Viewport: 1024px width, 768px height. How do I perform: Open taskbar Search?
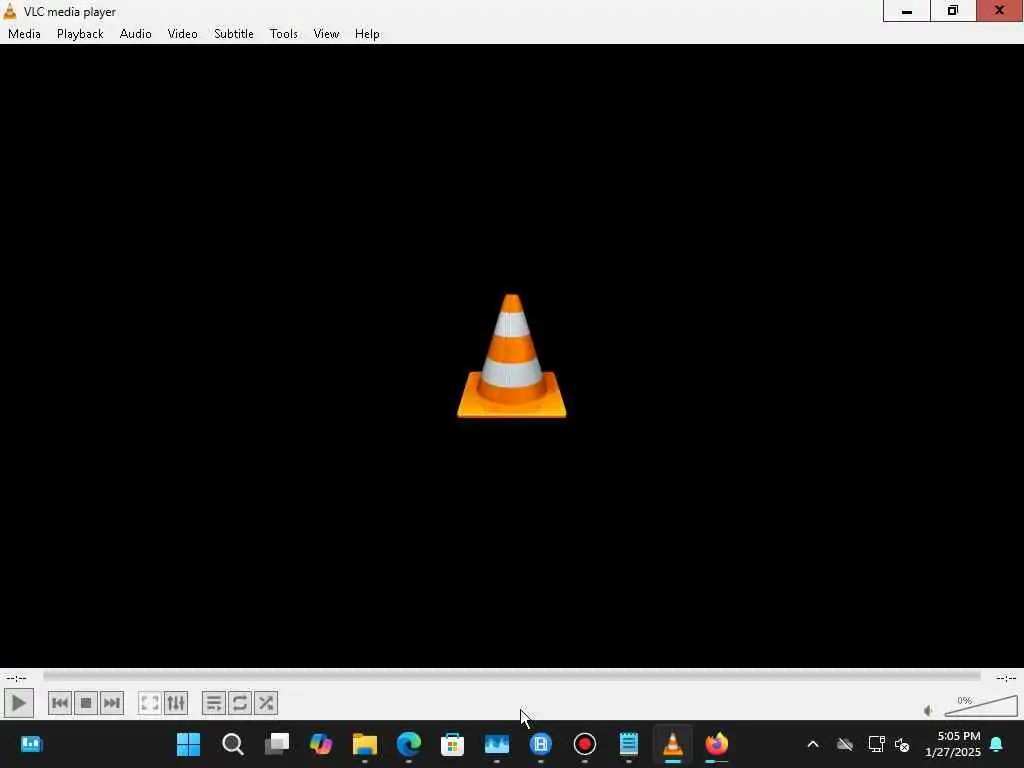(232, 744)
